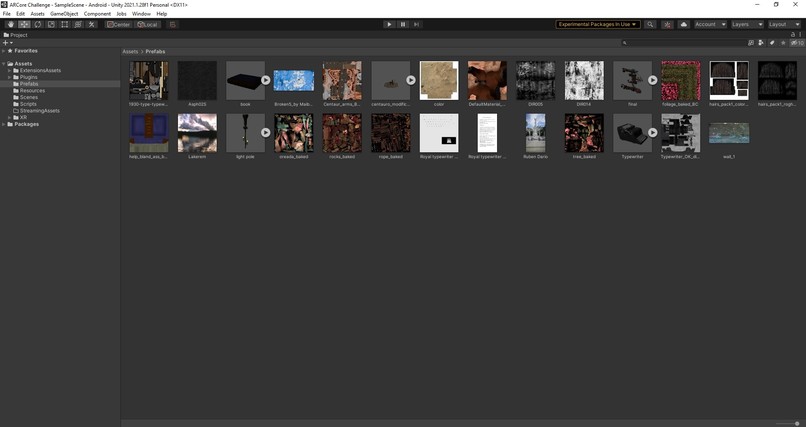Viewport: 806px width, 427px height.
Task: Select the Lakerem texture thumbnail
Action: pos(197,133)
